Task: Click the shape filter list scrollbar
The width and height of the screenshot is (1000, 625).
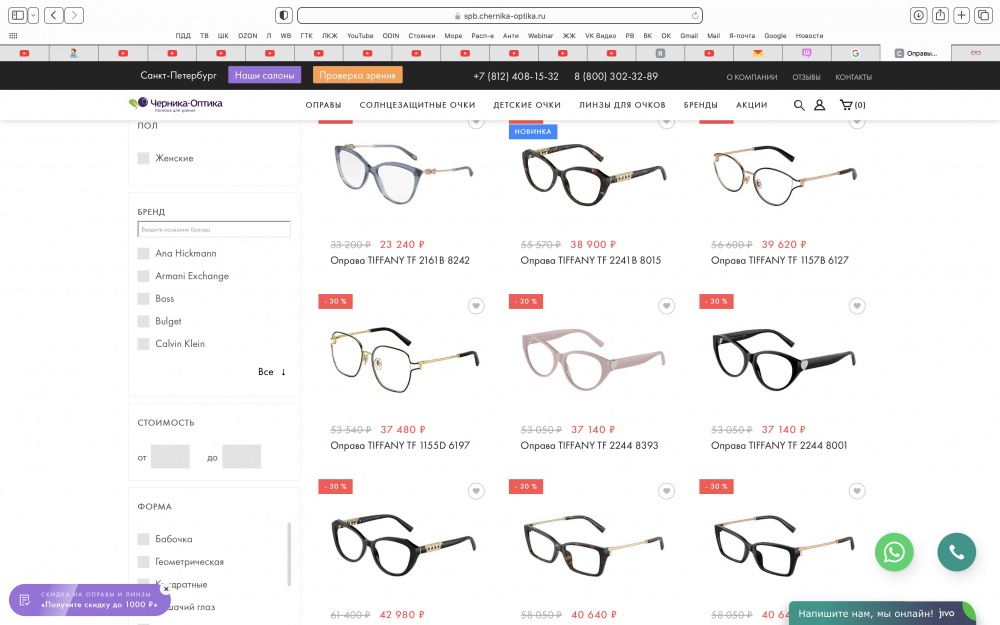Action: [289, 554]
